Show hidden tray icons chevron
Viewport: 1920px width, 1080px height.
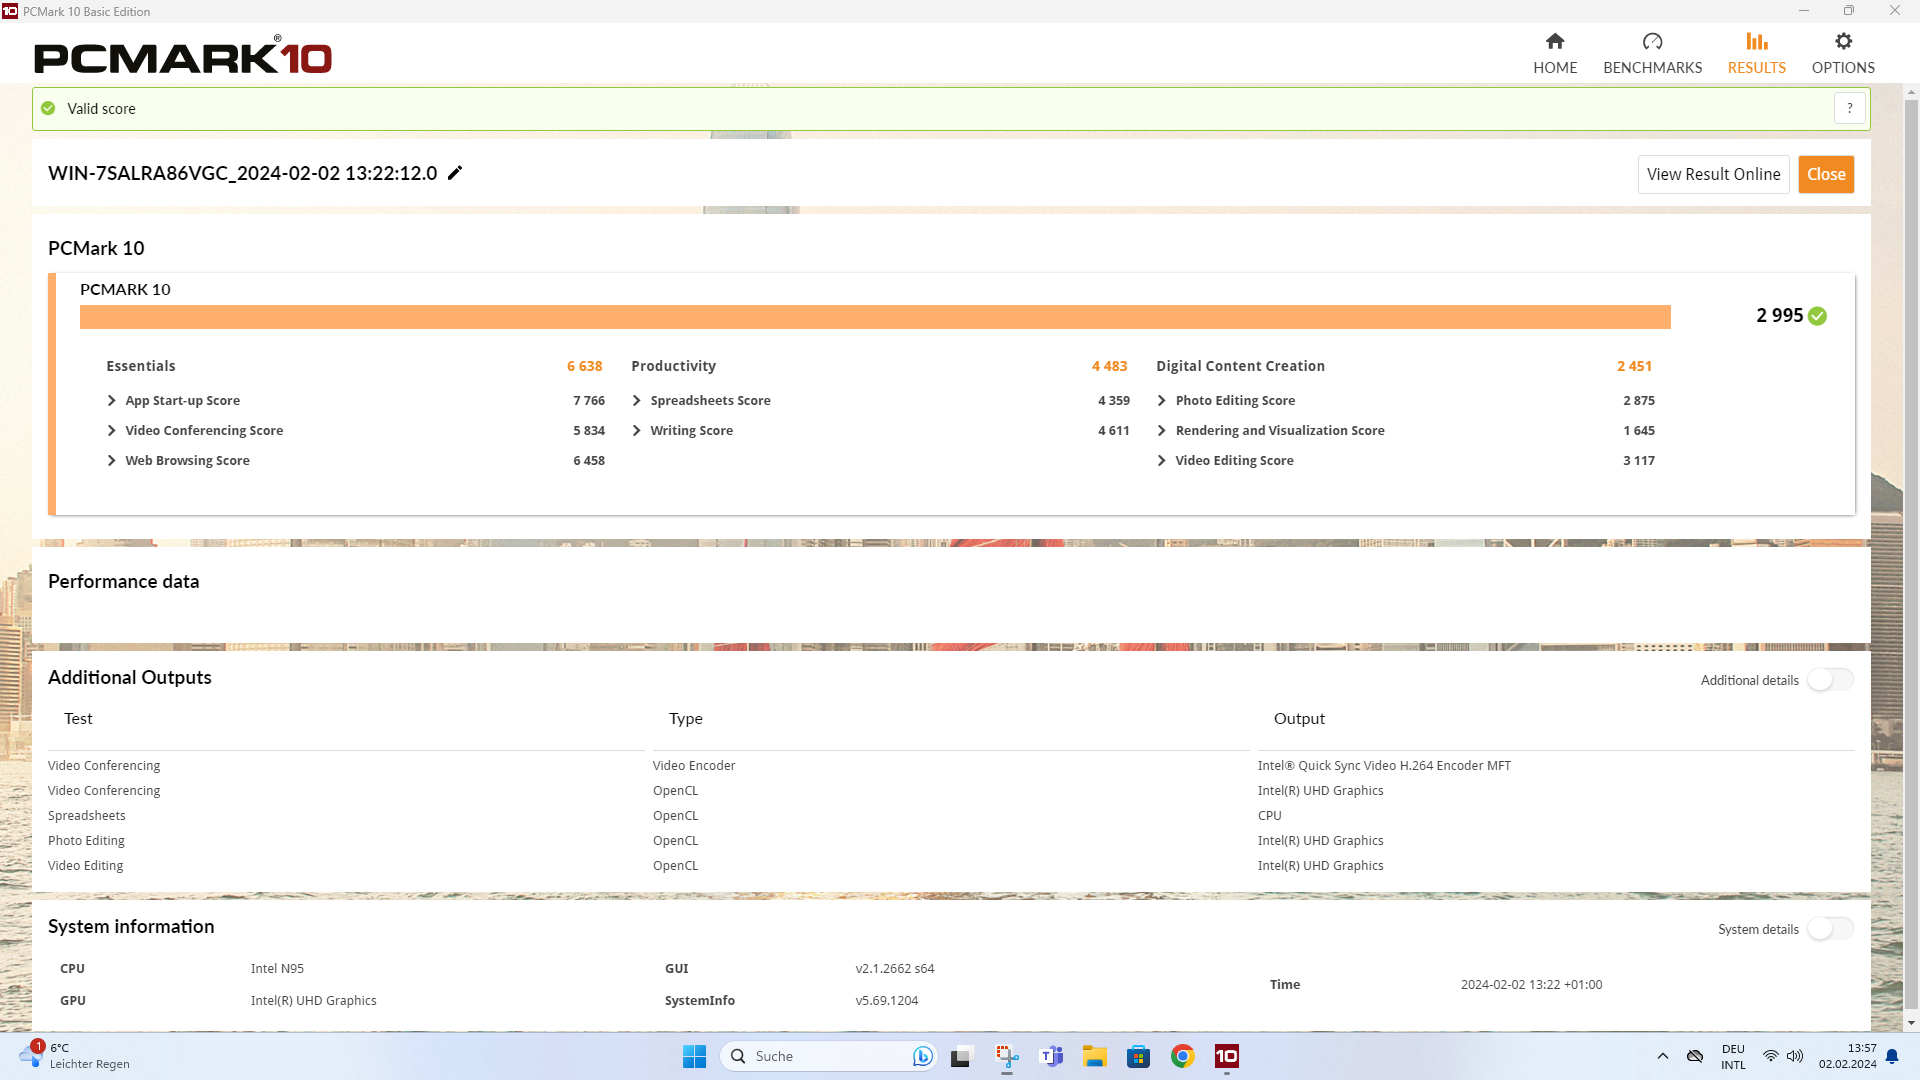(x=1662, y=1056)
